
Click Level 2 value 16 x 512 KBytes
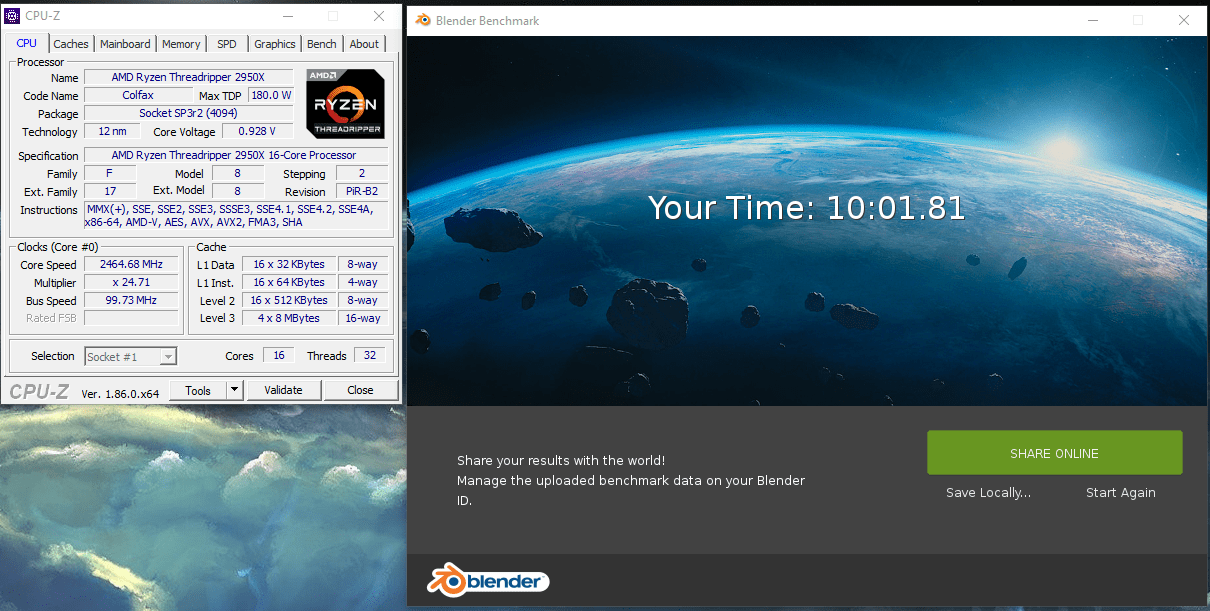coord(288,300)
